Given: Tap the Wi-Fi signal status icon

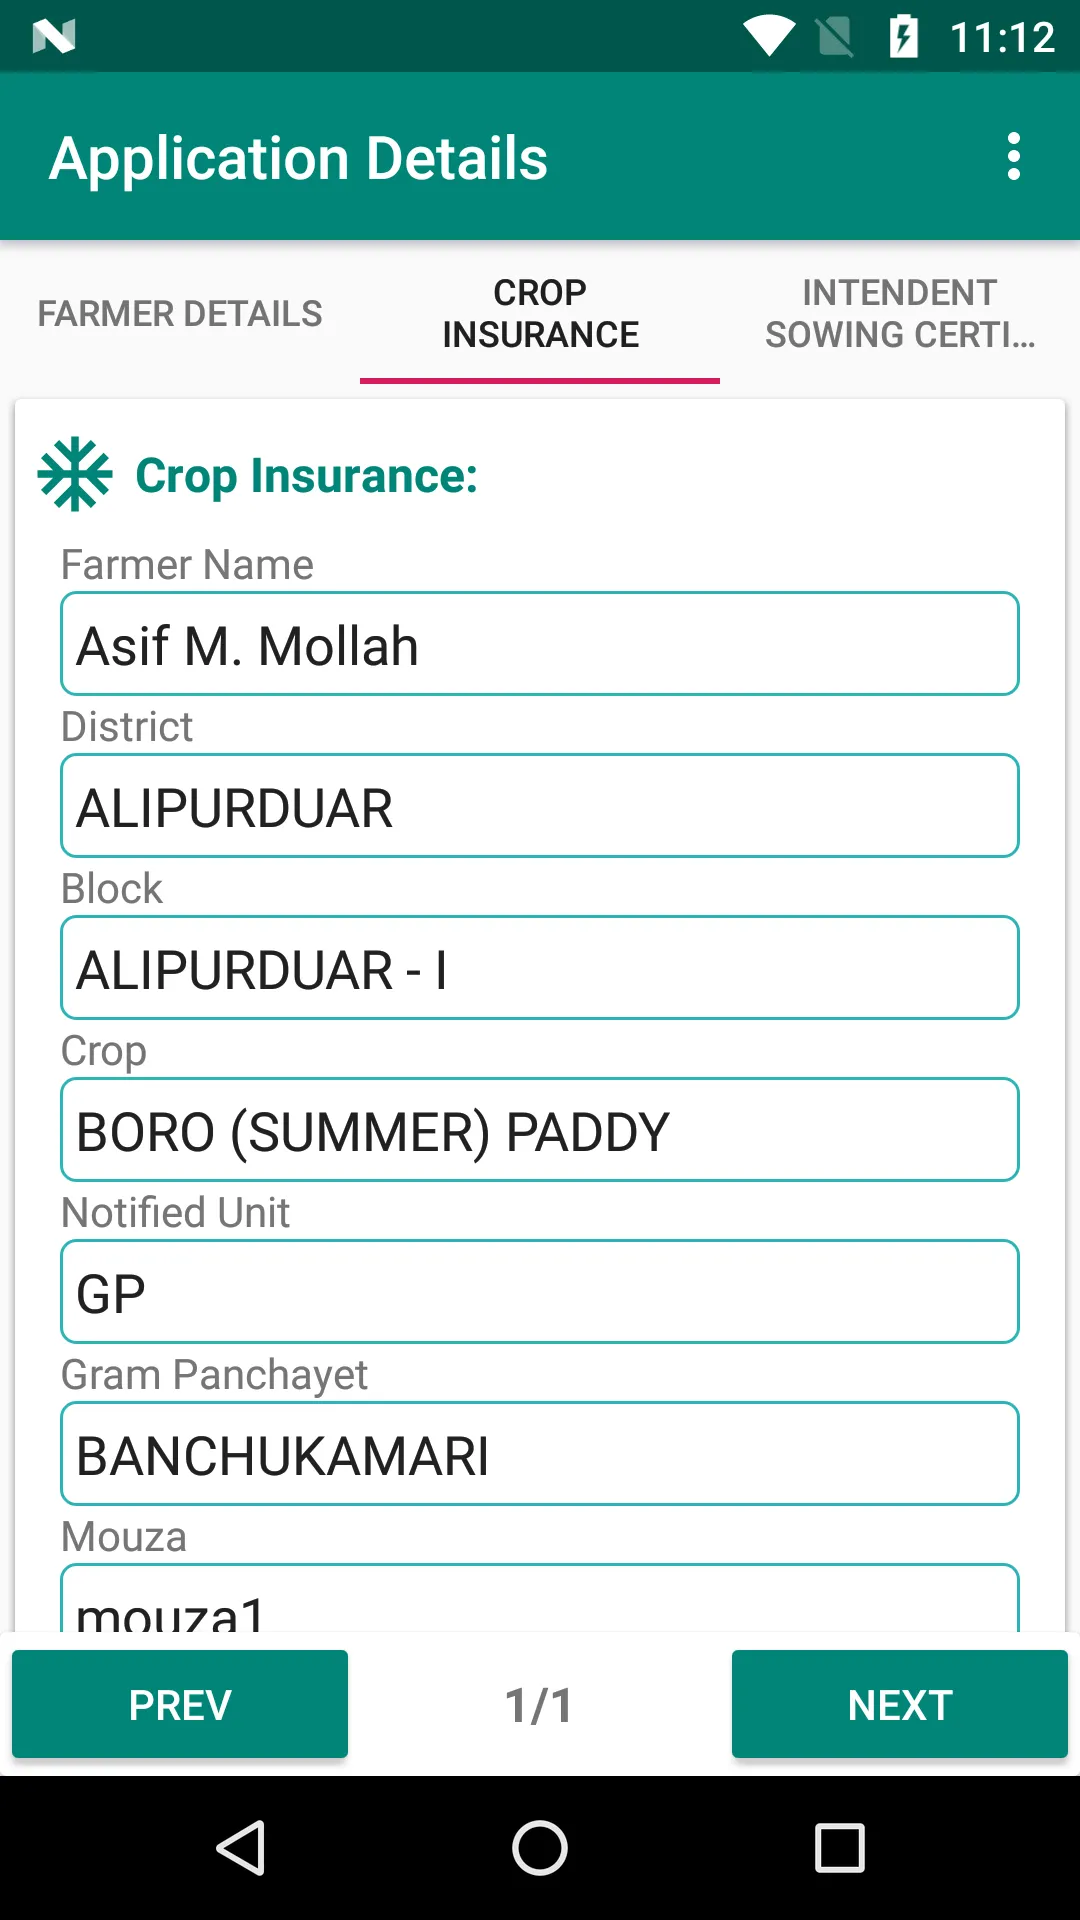Looking at the screenshot, I should pyautogui.click(x=769, y=37).
